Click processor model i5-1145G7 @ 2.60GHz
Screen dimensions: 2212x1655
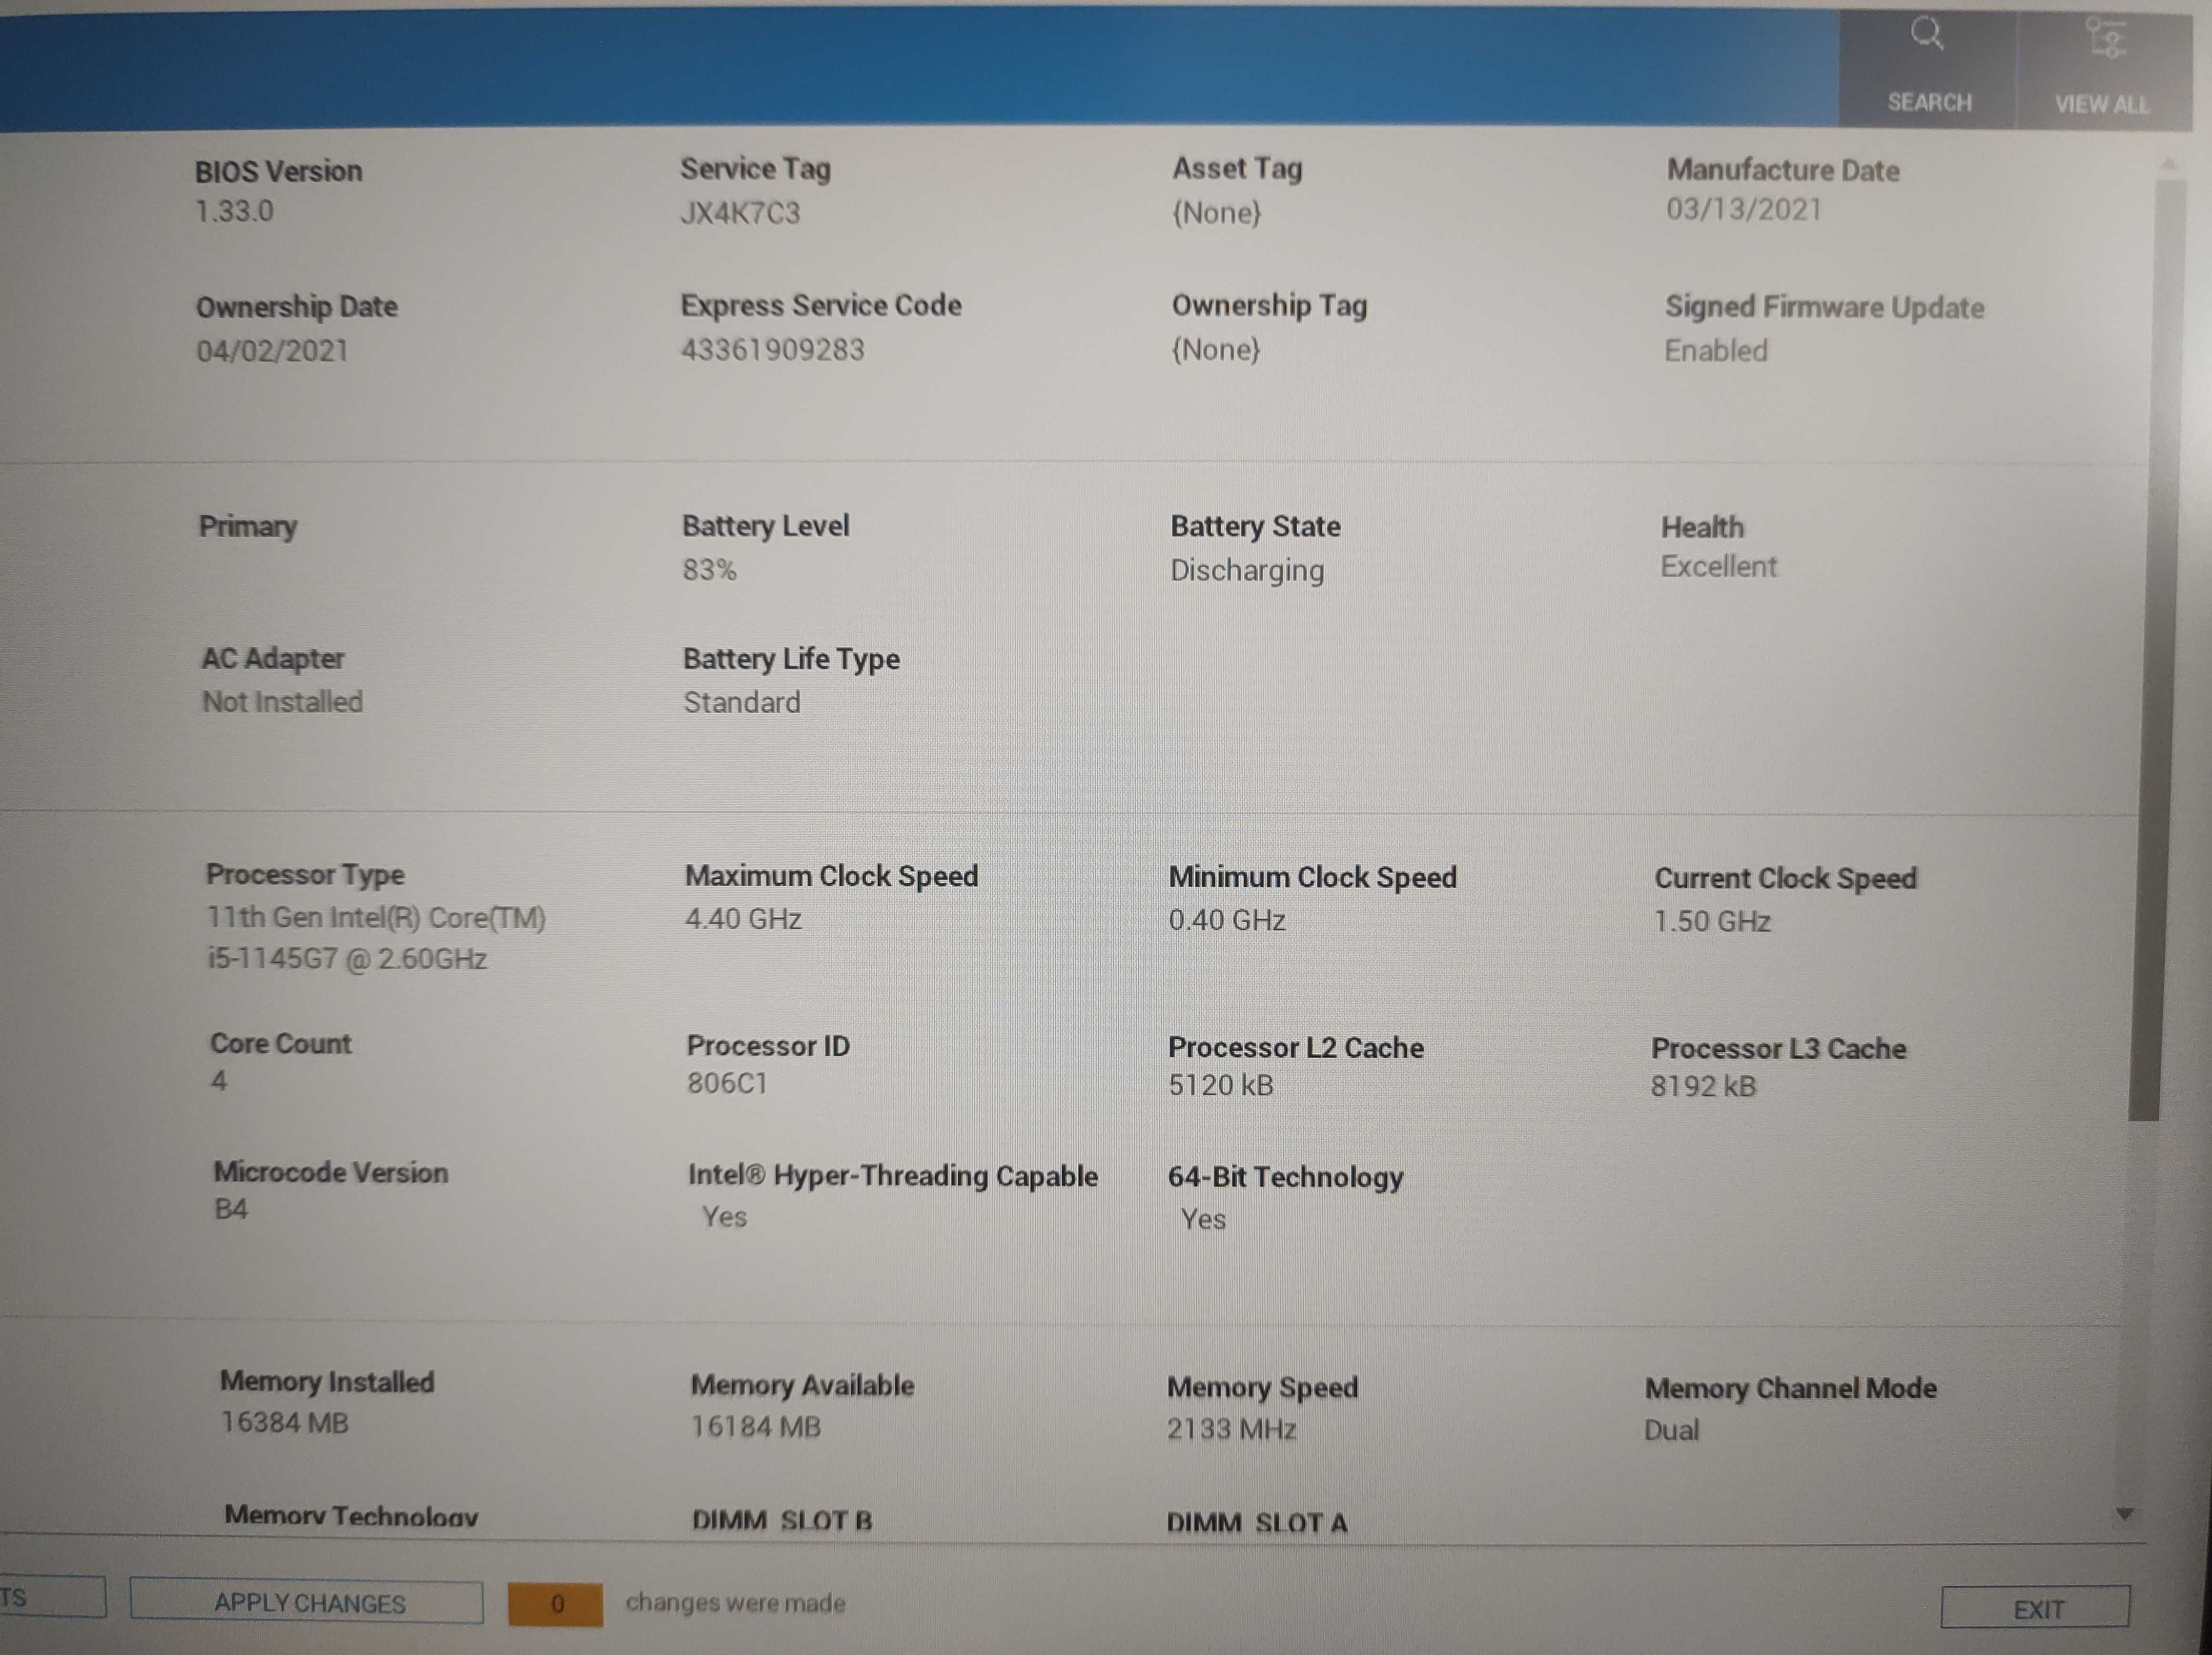pyautogui.click(x=347, y=959)
